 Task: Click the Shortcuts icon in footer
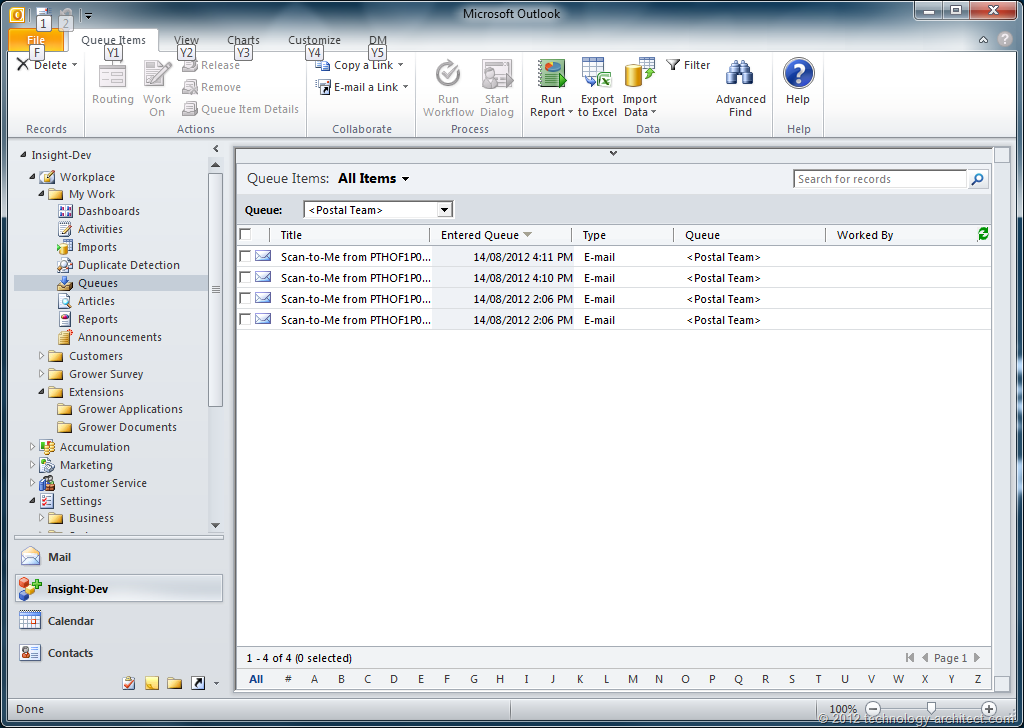197,683
